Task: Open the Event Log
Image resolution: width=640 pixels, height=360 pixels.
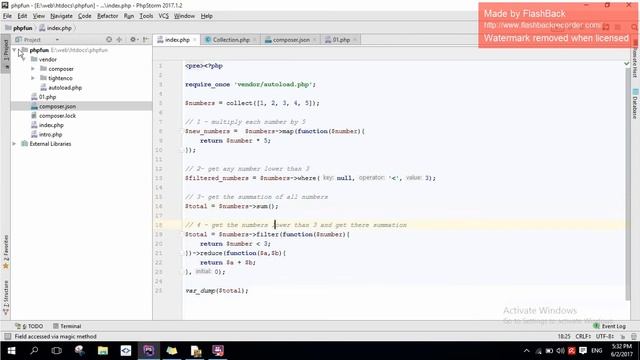Action: tap(609, 326)
